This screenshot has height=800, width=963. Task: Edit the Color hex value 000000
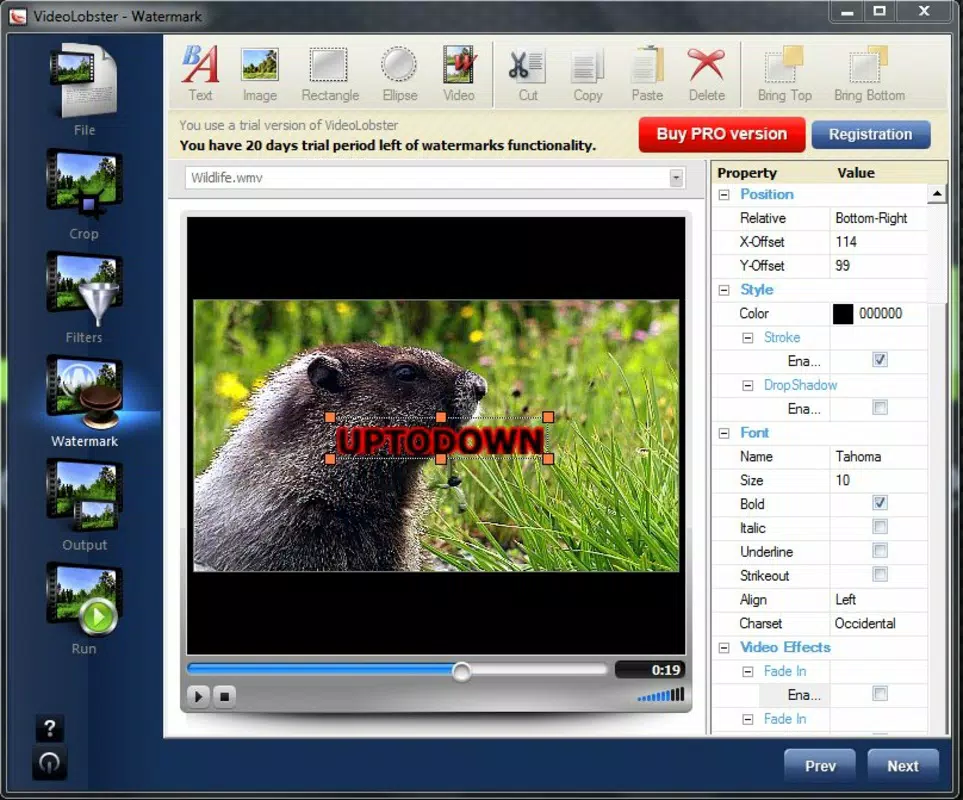pyautogui.click(x=881, y=314)
